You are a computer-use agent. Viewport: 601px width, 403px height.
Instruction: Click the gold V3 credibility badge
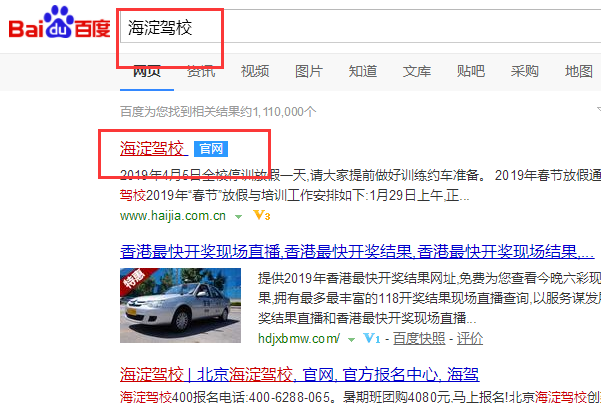[262, 215]
